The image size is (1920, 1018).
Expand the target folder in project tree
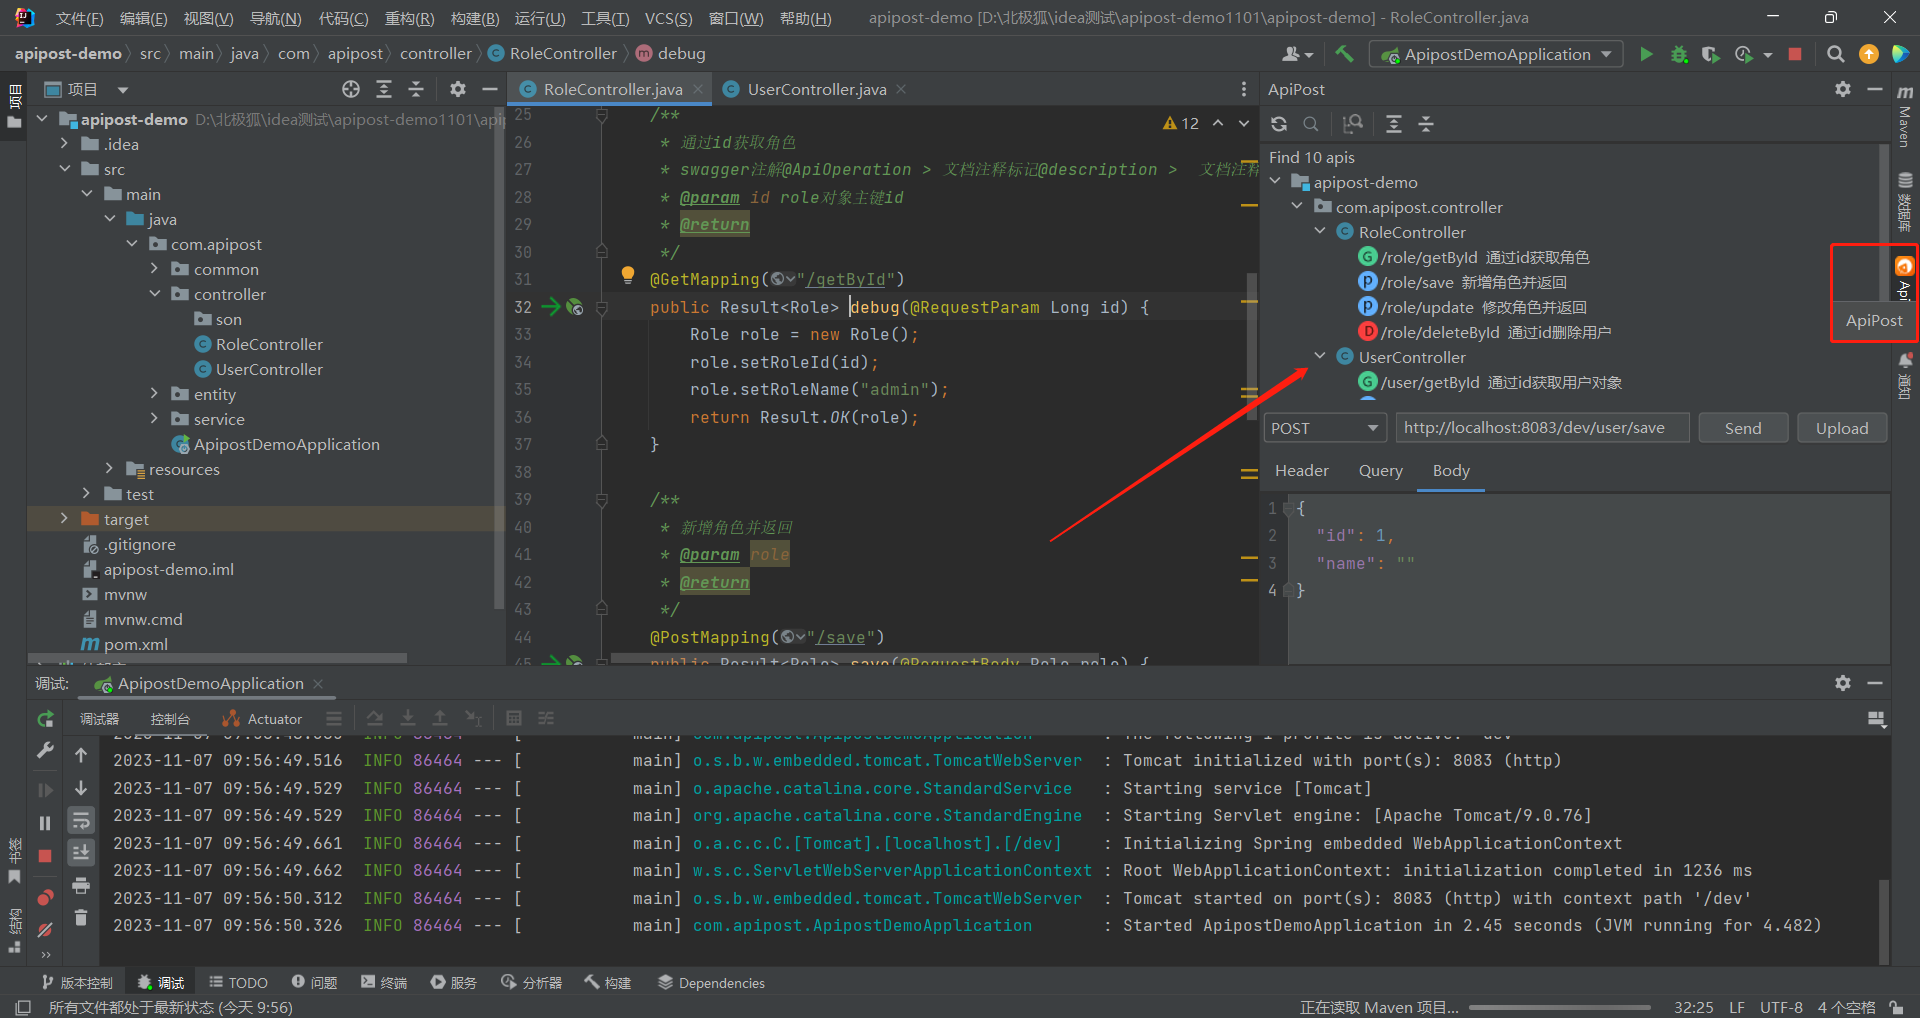[64, 518]
